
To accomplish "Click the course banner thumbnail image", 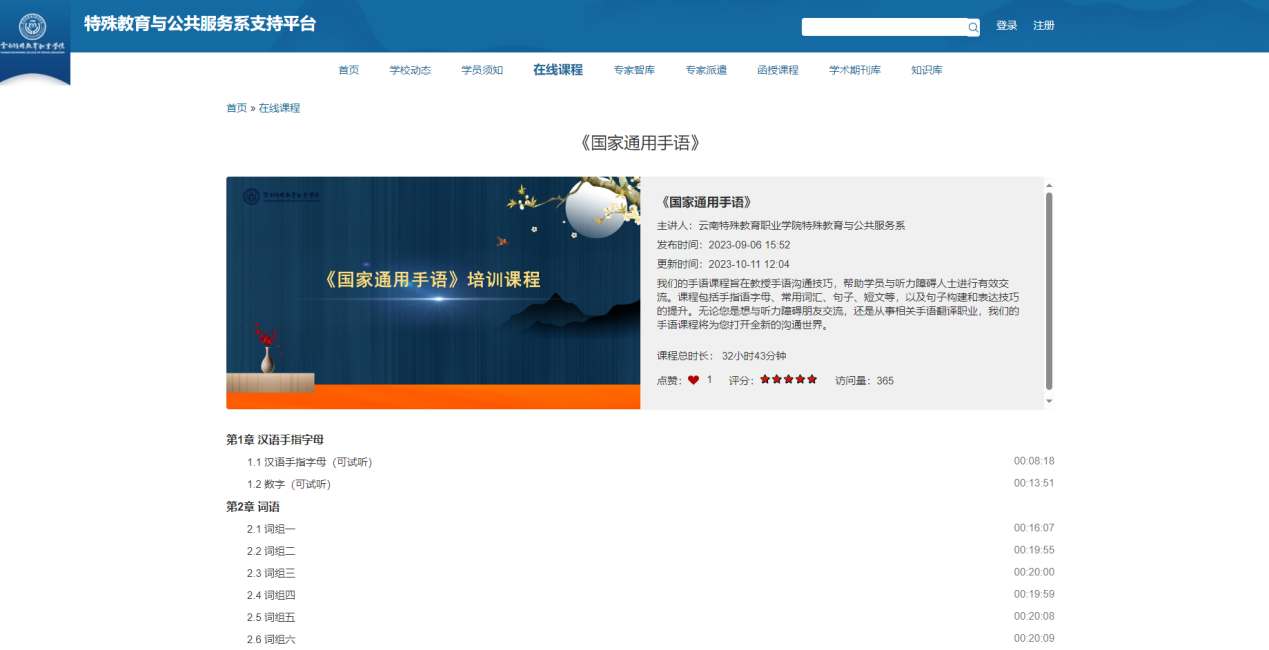I will pyautogui.click(x=432, y=292).
